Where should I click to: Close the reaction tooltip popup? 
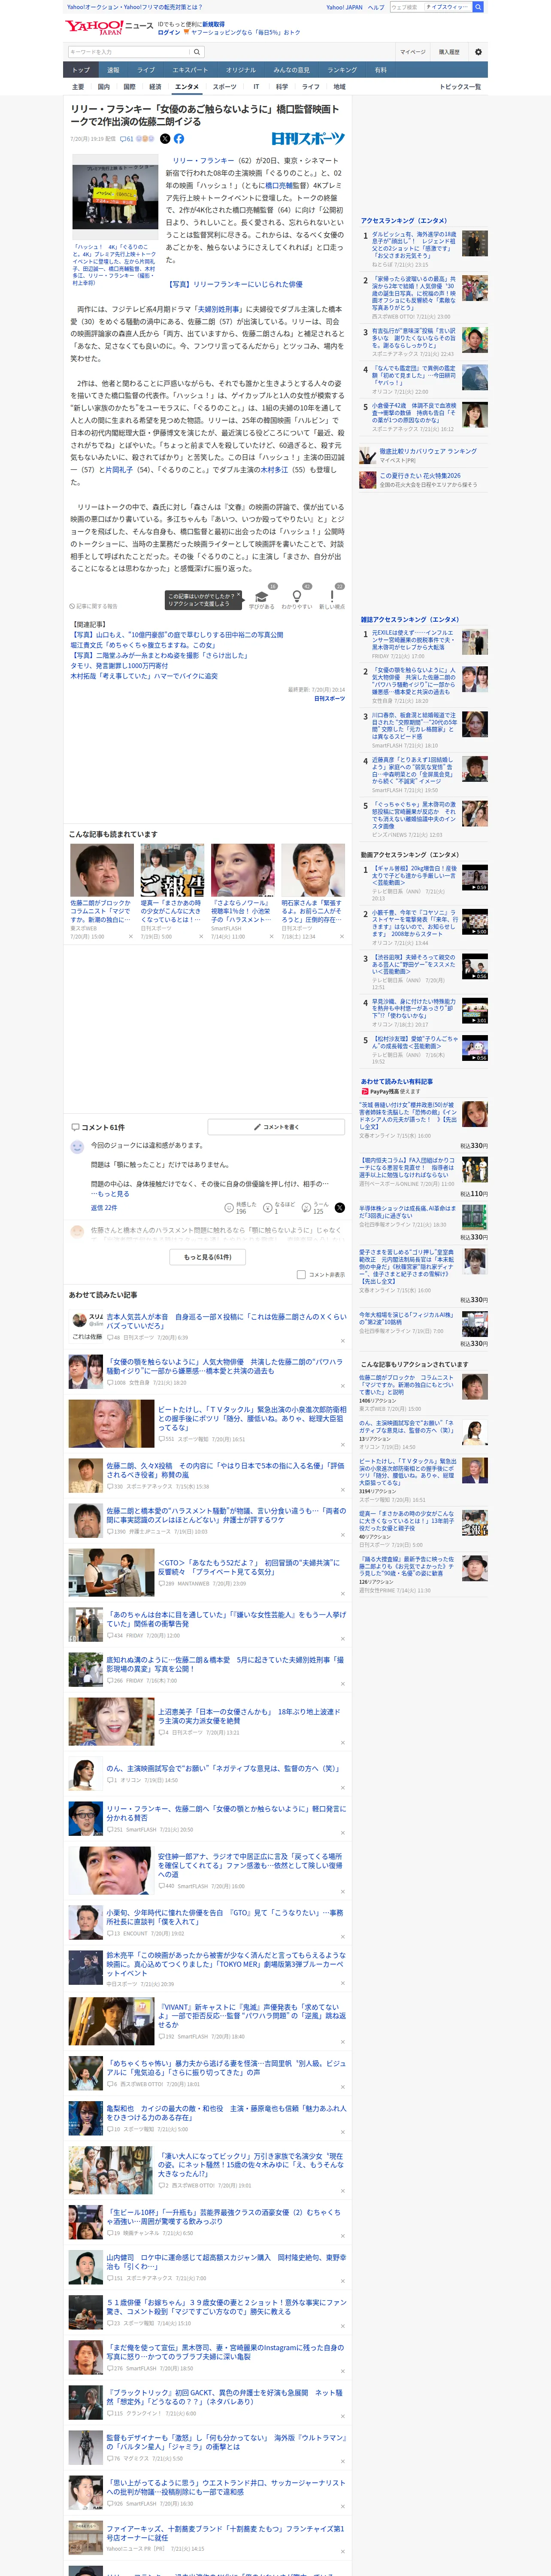tap(238, 594)
